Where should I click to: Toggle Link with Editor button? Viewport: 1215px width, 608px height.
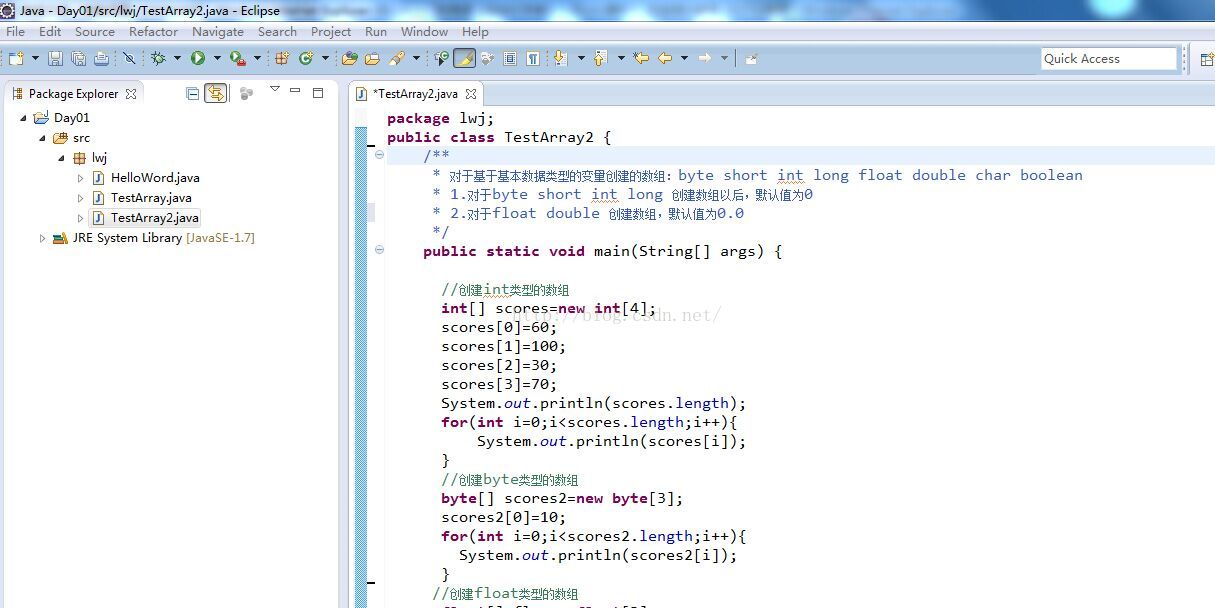click(x=215, y=93)
